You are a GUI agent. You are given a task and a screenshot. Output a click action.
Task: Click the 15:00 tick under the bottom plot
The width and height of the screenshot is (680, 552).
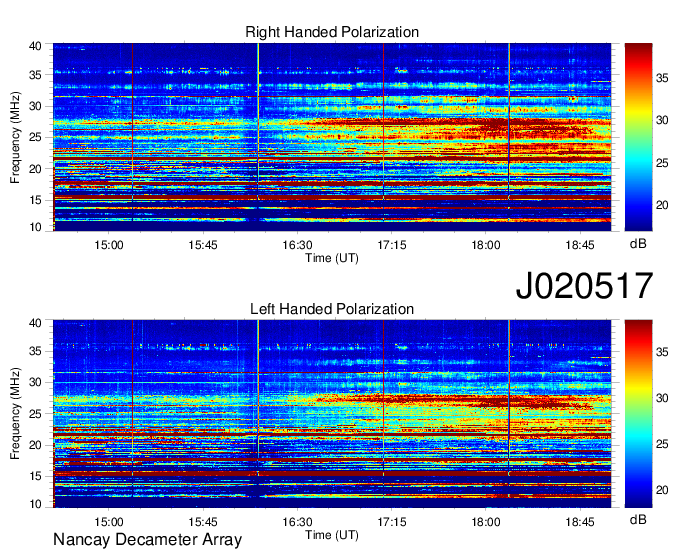pos(108,522)
